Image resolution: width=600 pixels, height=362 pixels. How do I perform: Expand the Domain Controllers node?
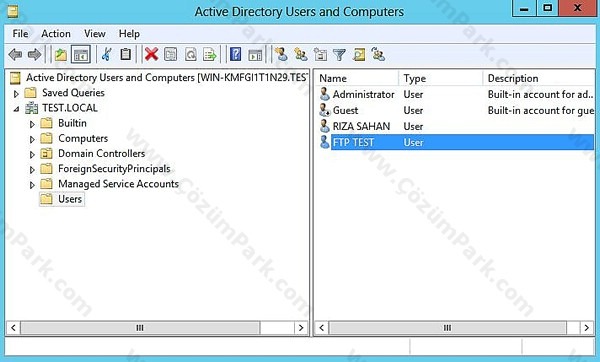point(32,154)
